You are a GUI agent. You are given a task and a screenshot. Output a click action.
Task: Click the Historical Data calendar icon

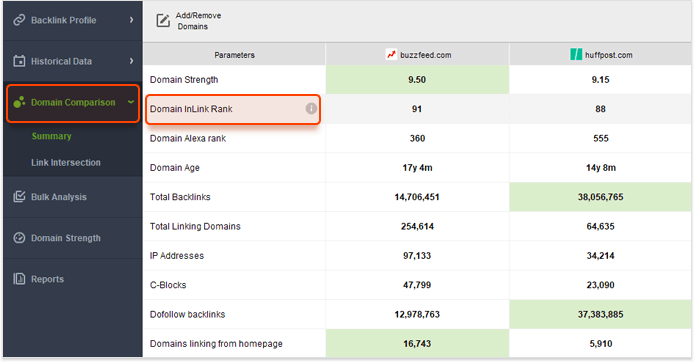click(x=19, y=61)
